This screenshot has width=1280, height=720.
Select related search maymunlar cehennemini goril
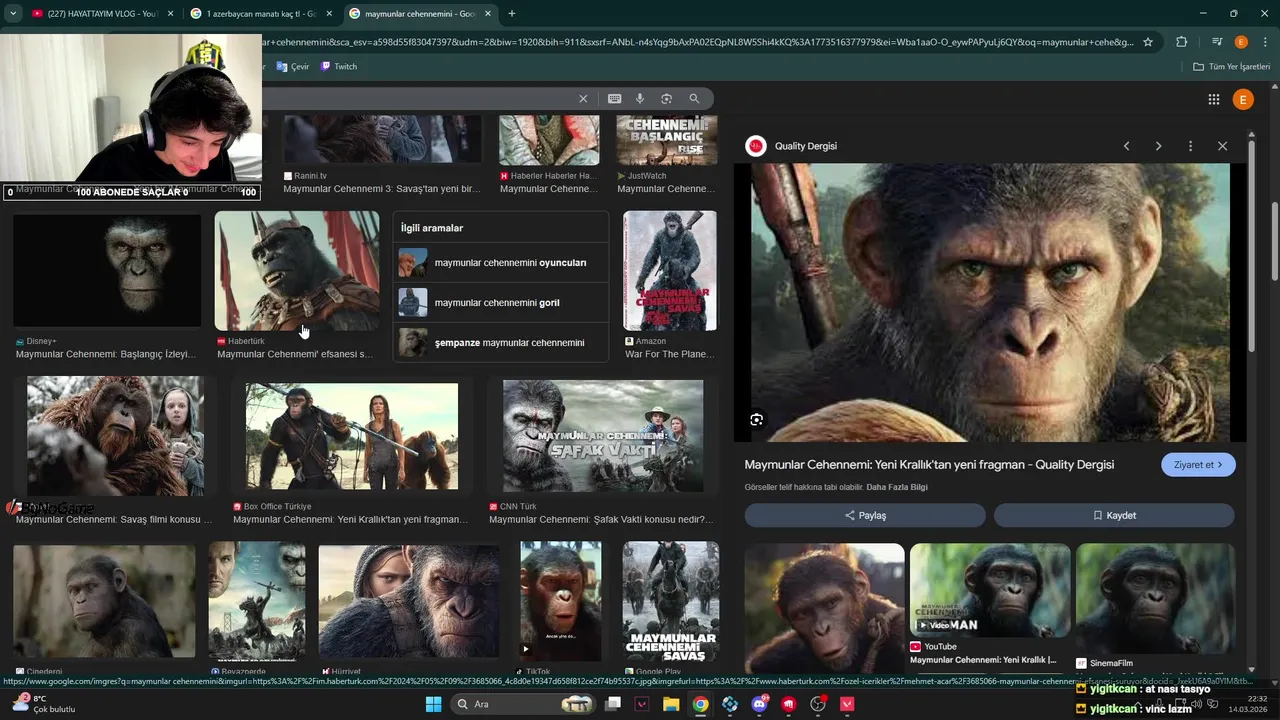[501, 303]
